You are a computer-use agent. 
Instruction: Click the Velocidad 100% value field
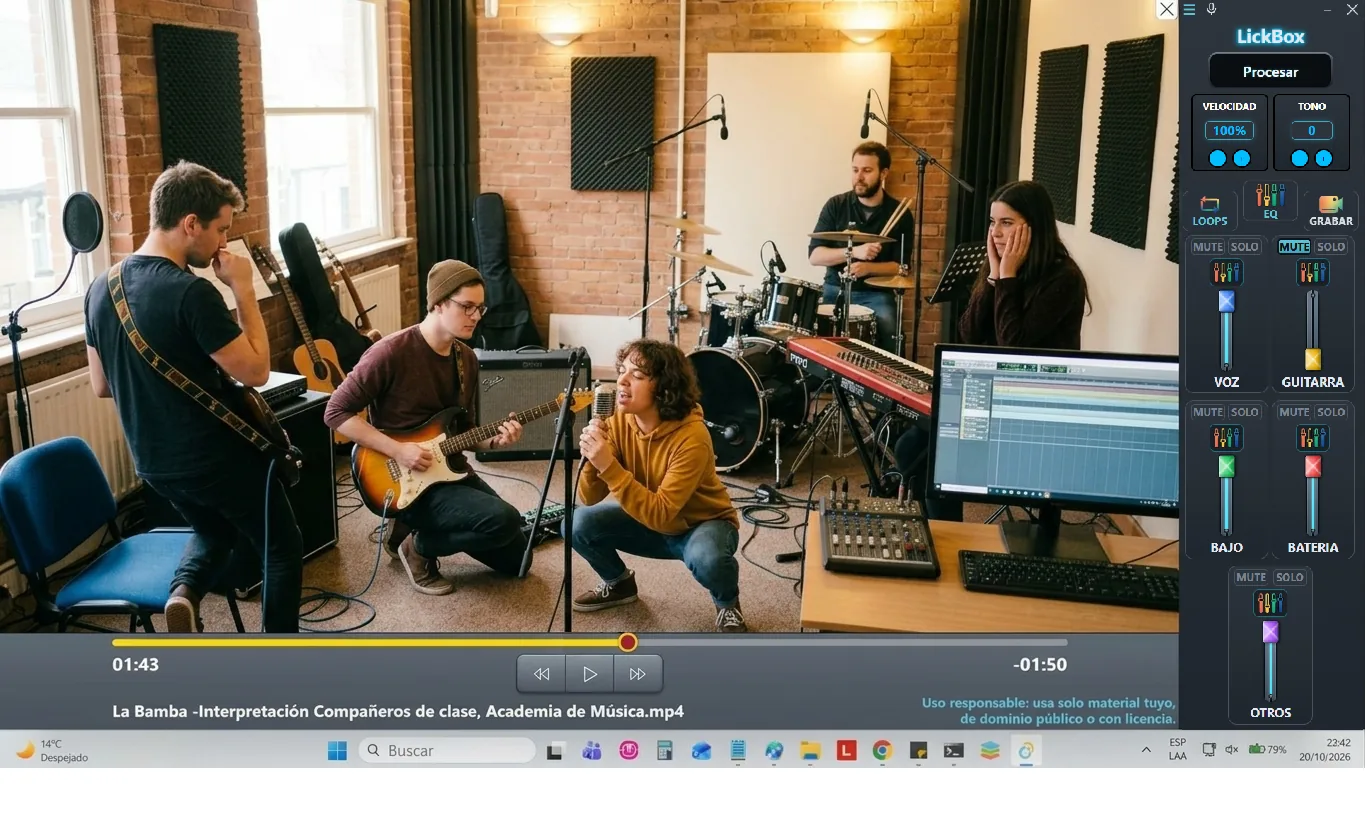tap(1229, 130)
